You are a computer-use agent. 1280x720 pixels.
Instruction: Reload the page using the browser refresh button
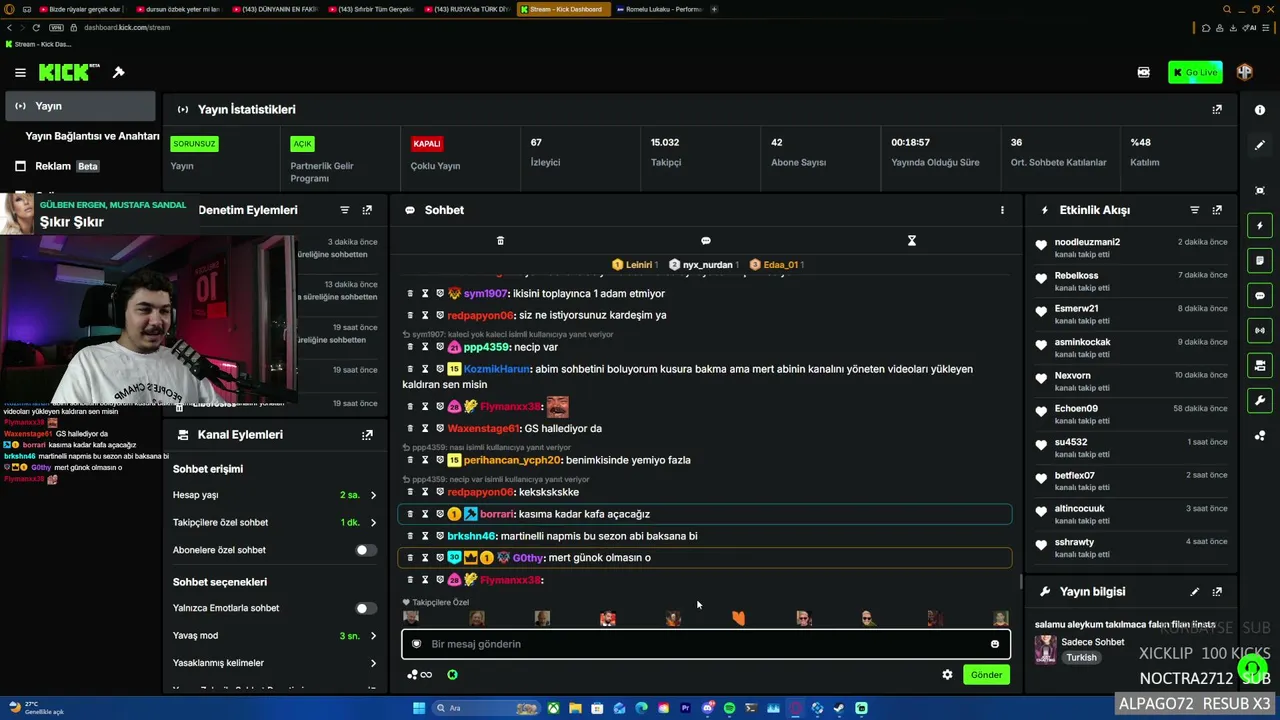36,27
